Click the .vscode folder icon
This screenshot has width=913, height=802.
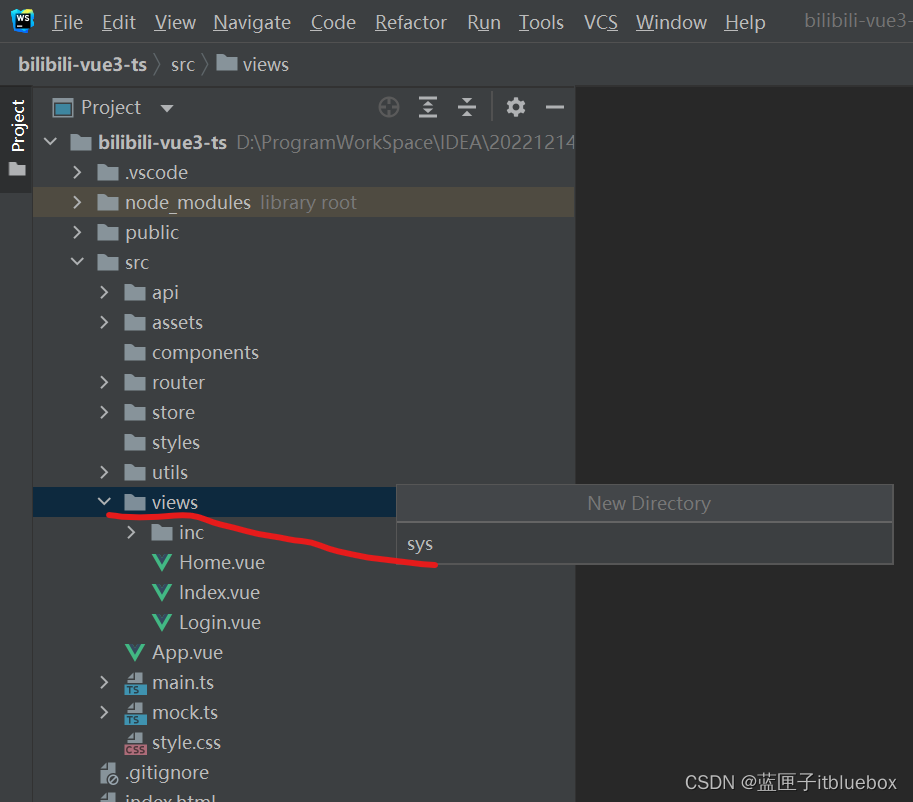(x=108, y=172)
